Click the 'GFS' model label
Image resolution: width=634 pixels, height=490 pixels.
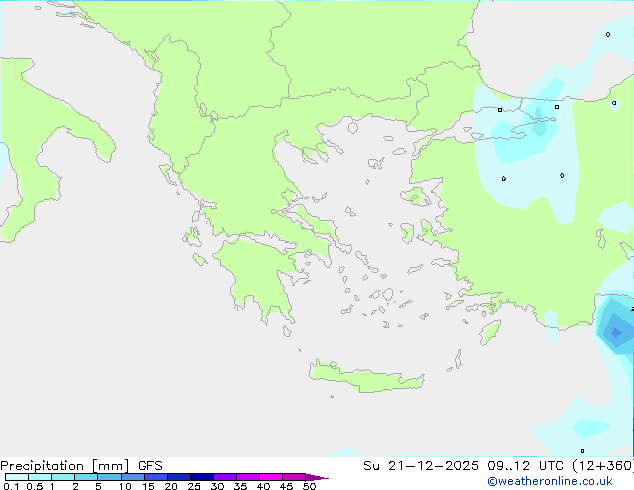(150, 466)
